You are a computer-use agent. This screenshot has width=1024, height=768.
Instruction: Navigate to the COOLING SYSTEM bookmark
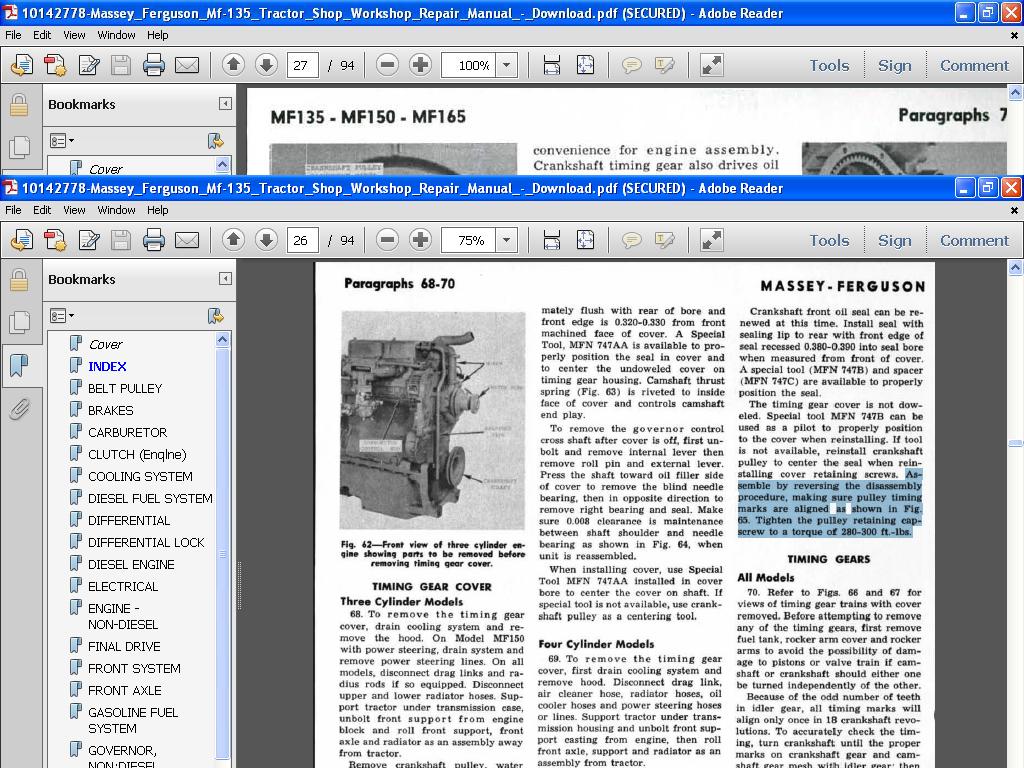coord(140,477)
